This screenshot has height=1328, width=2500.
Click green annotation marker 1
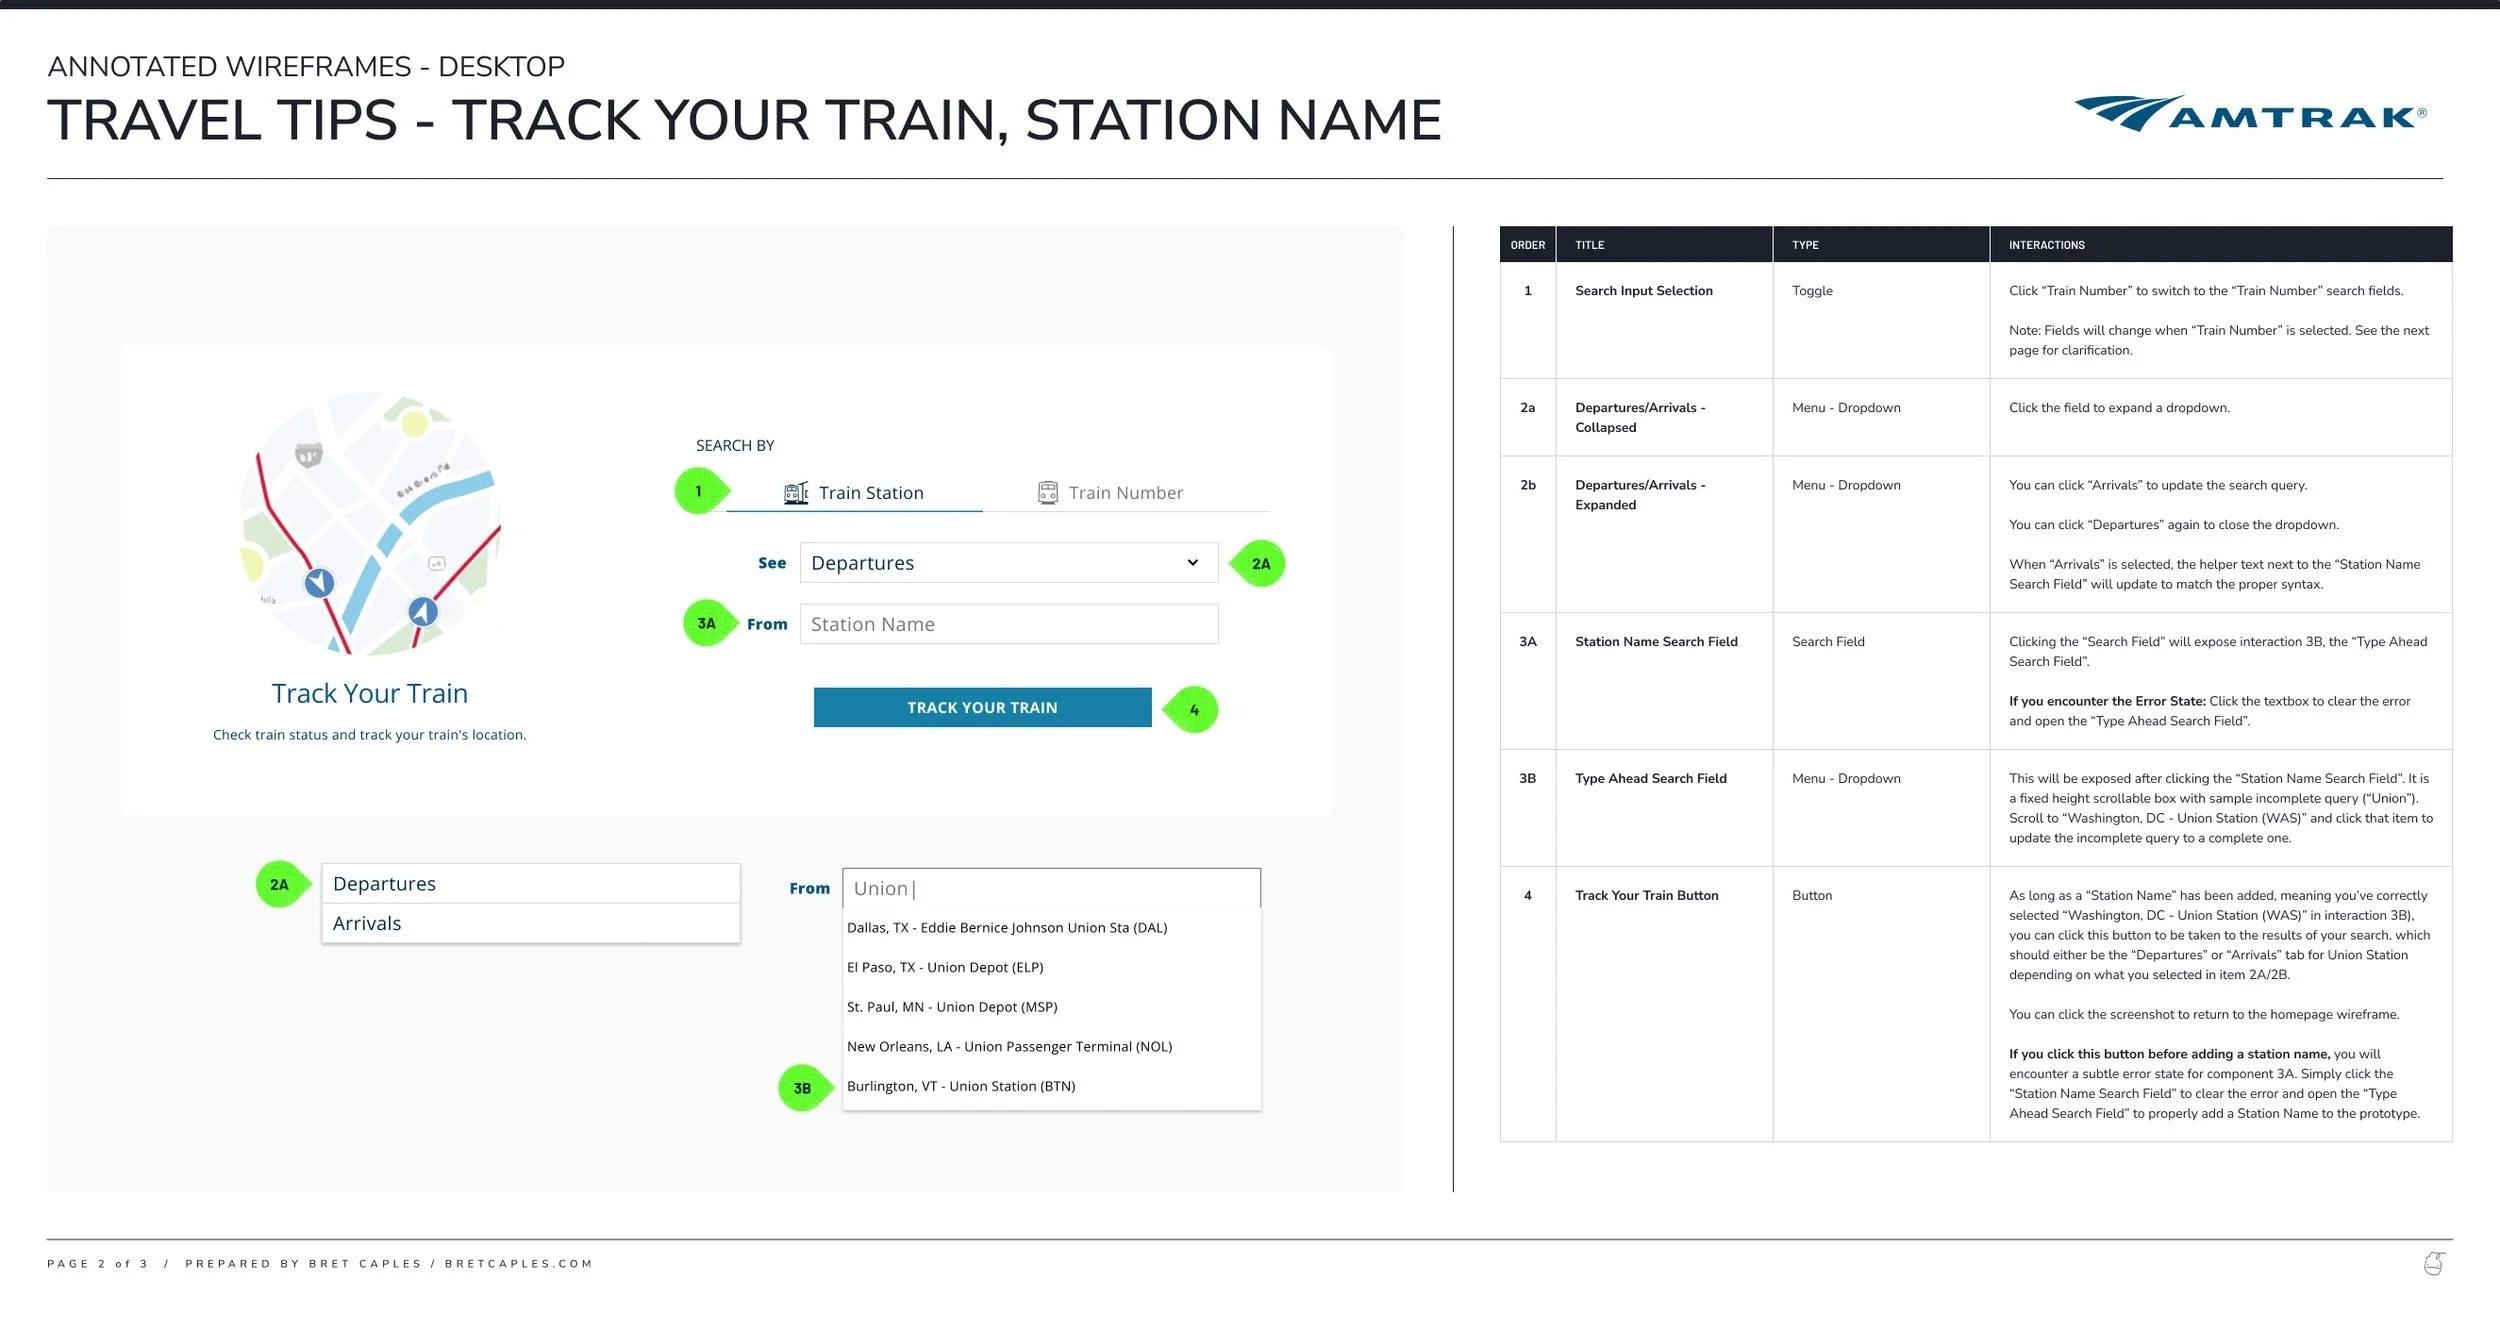click(699, 491)
